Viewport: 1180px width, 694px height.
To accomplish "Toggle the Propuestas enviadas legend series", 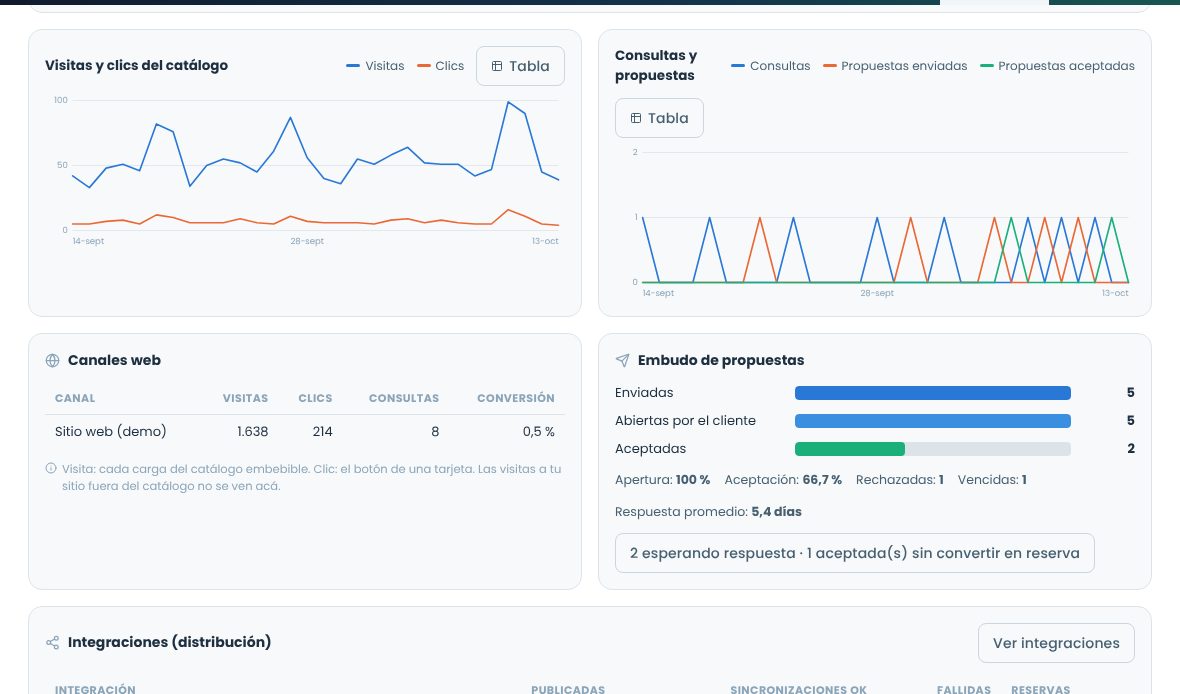I will point(896,66).
